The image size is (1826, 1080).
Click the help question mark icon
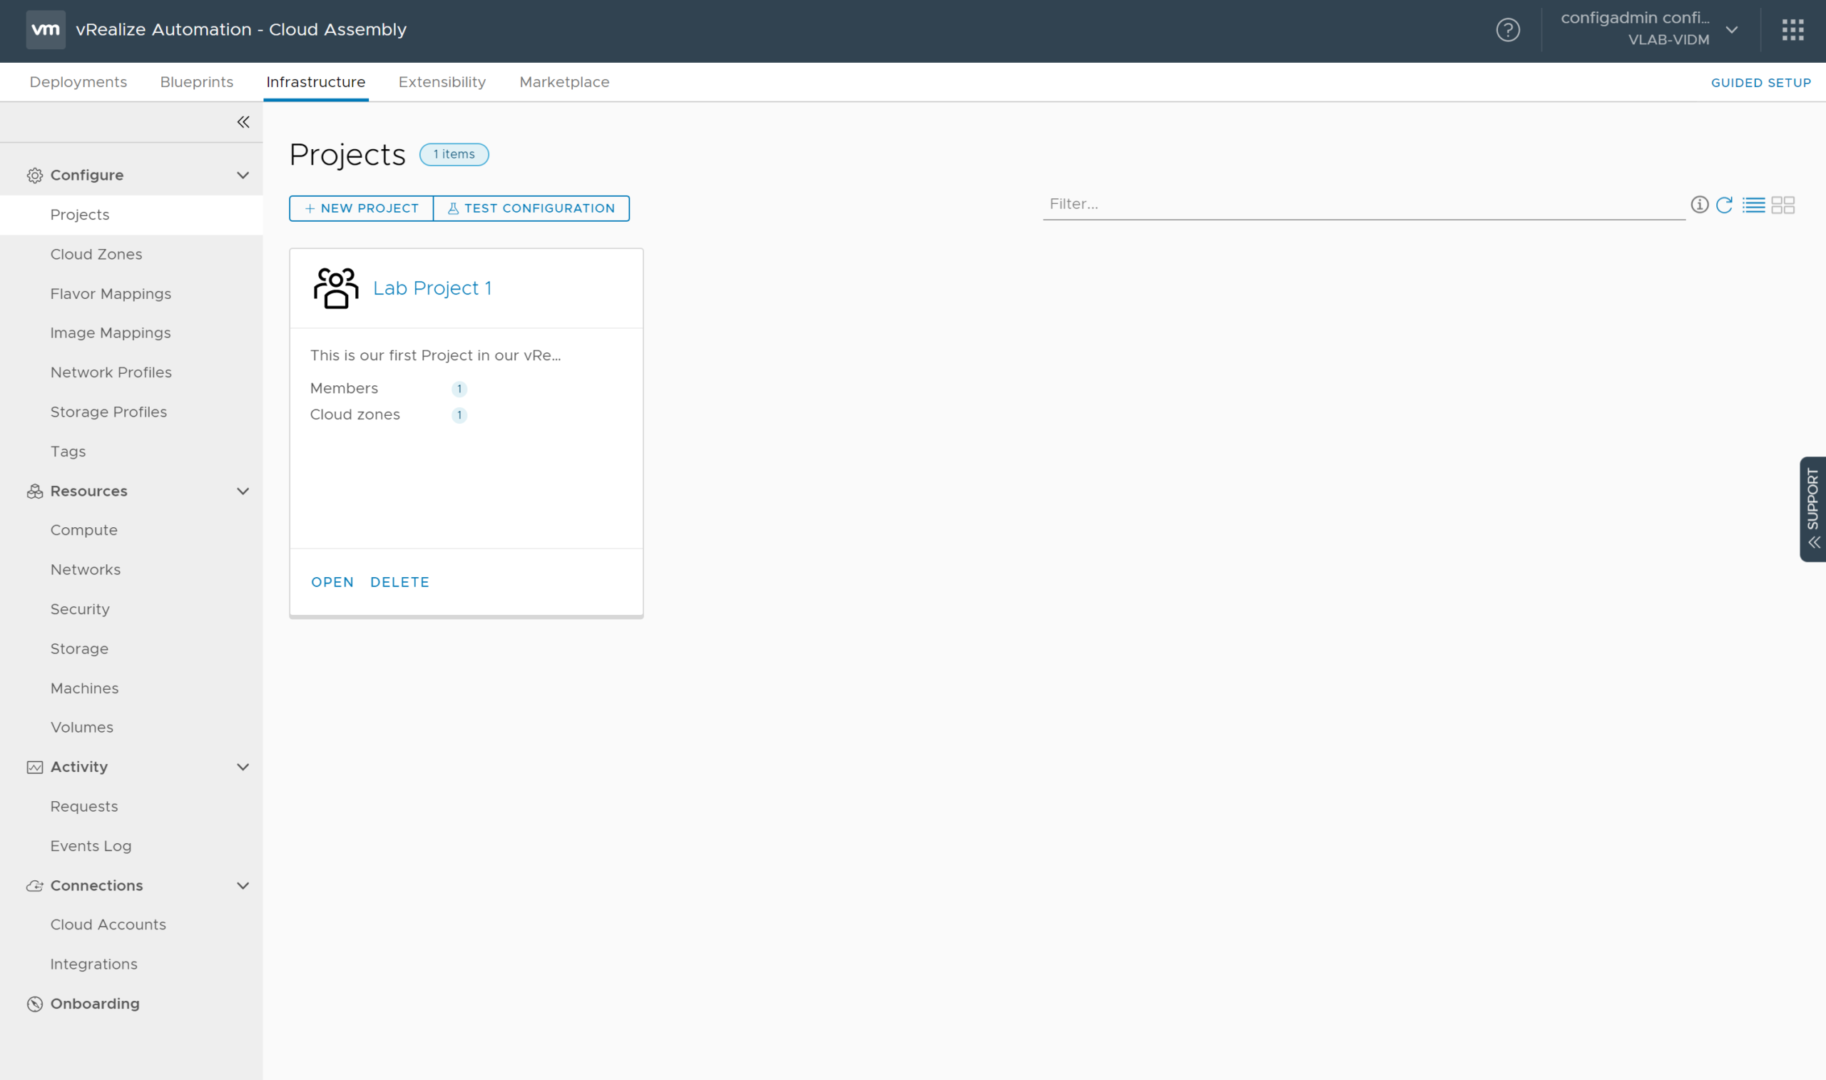point(1507,30)
